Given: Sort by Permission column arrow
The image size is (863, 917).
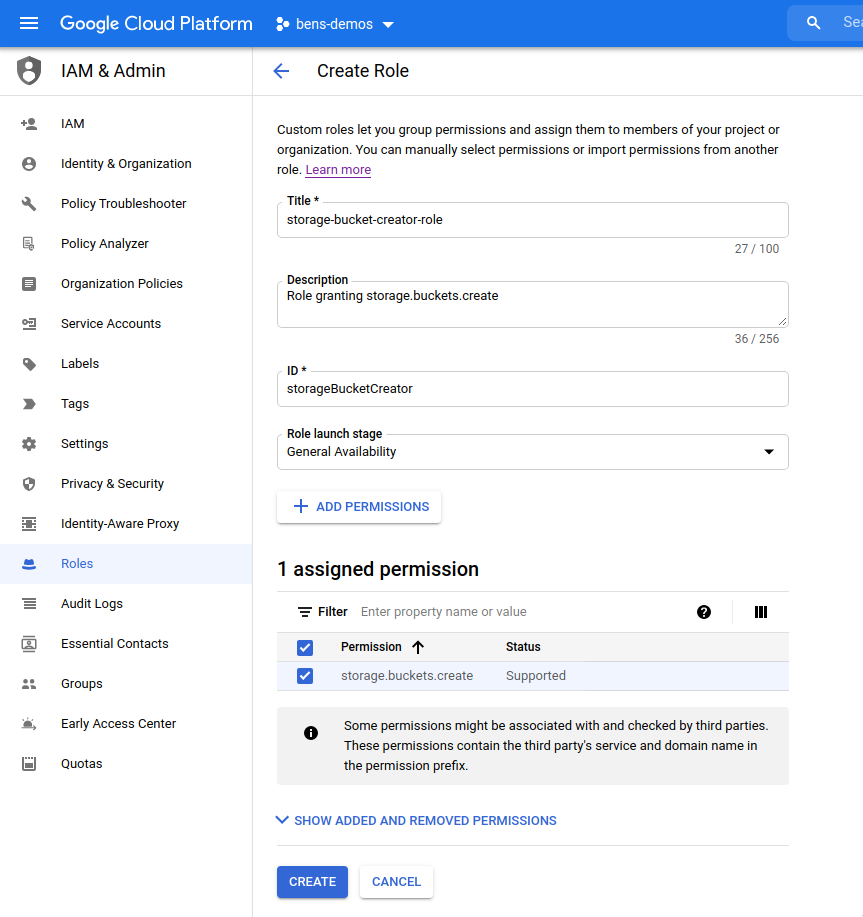Looking at the screenshot, I should coord(418,647).
